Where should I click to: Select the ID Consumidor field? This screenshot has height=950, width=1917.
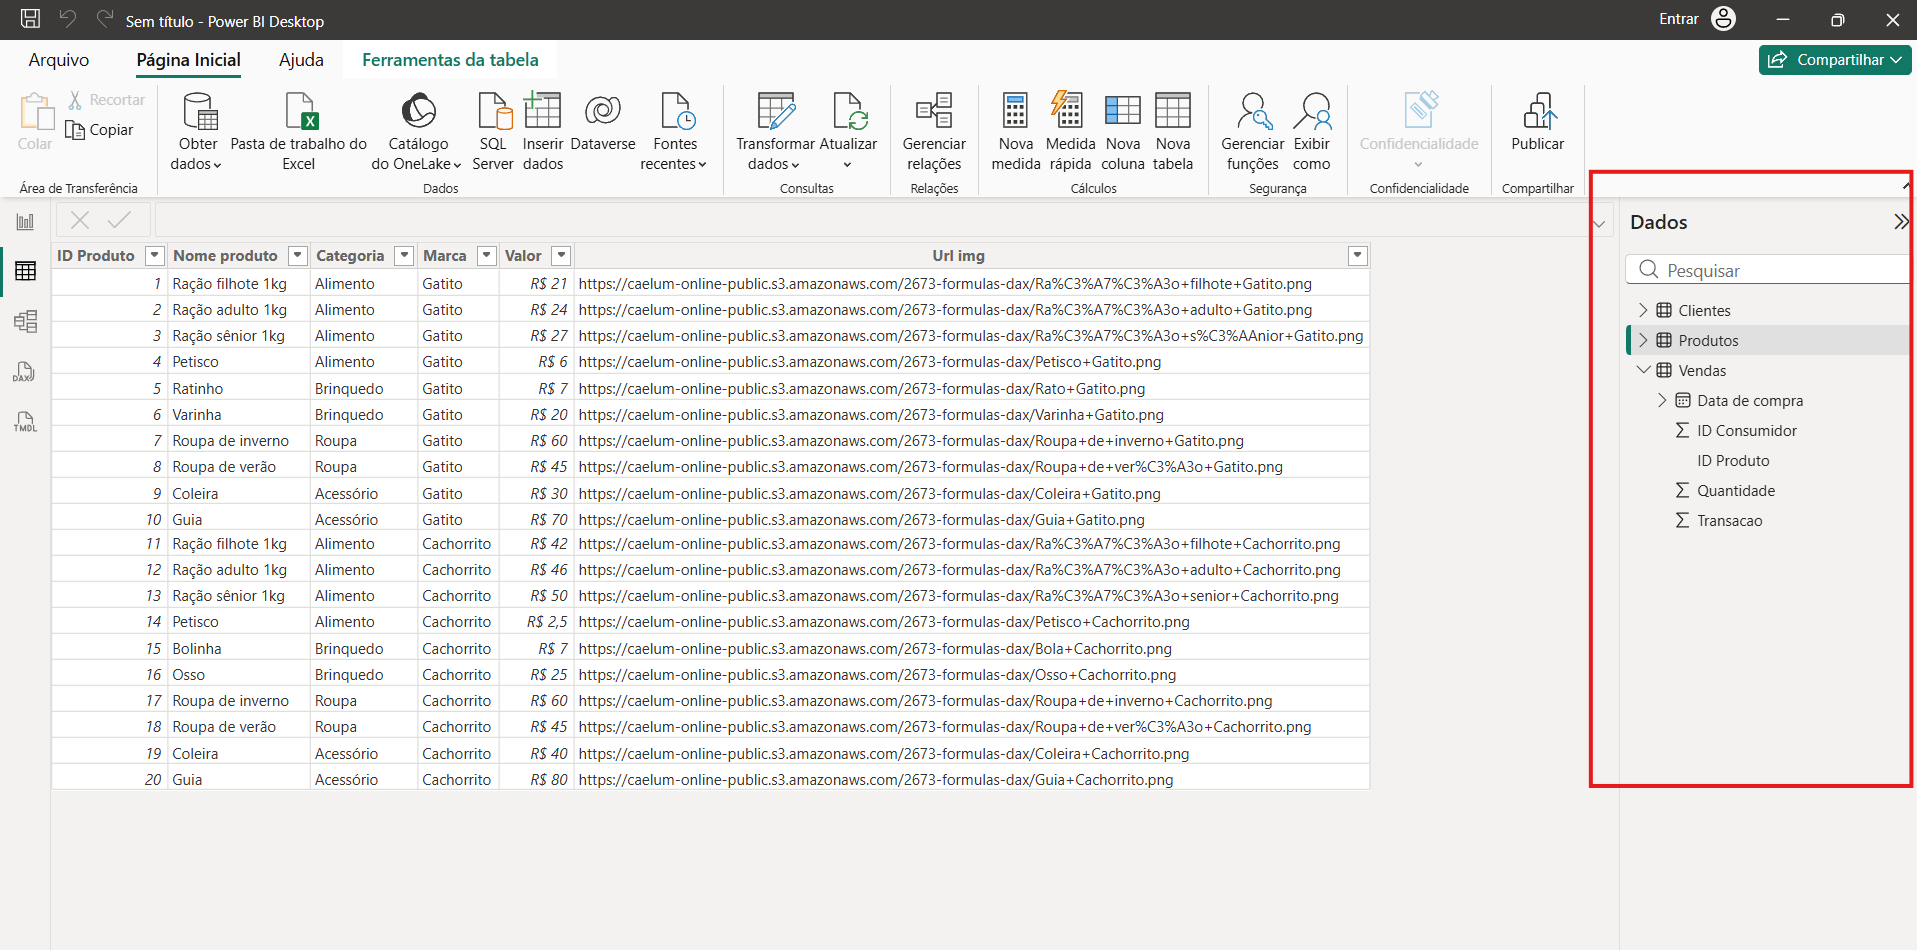[1747, 430]
